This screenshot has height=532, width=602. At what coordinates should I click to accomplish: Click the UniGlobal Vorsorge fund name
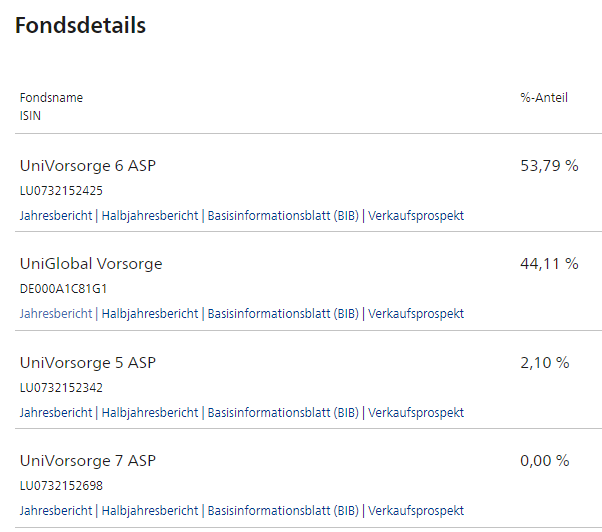(x=91, y=264)
